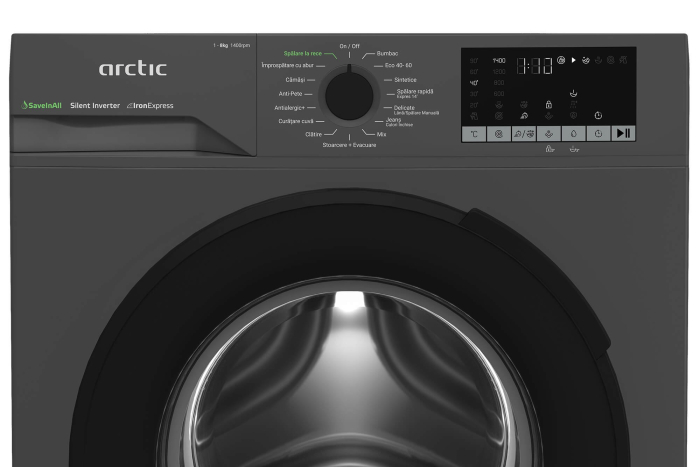Screen dimensions: 700x467
Task: Click the SaveInAll green leaf logo
Action: pos(41,105)
